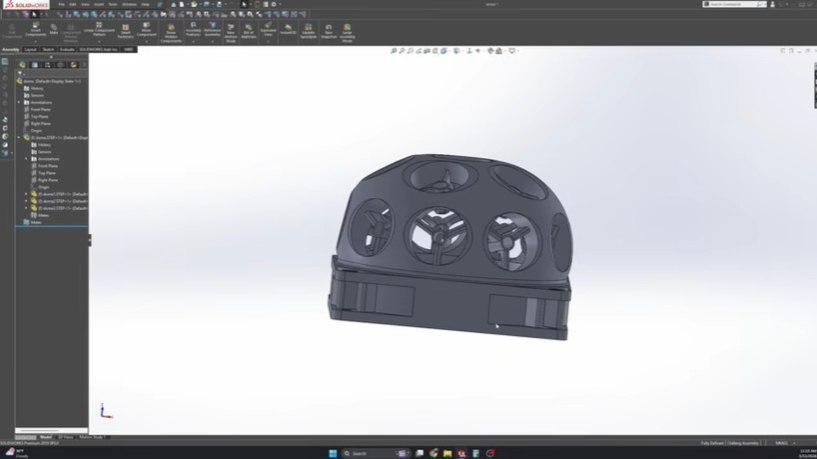Click the Windows Start button
This screenshot has height=459, width=817.
(x=332, y=453)
